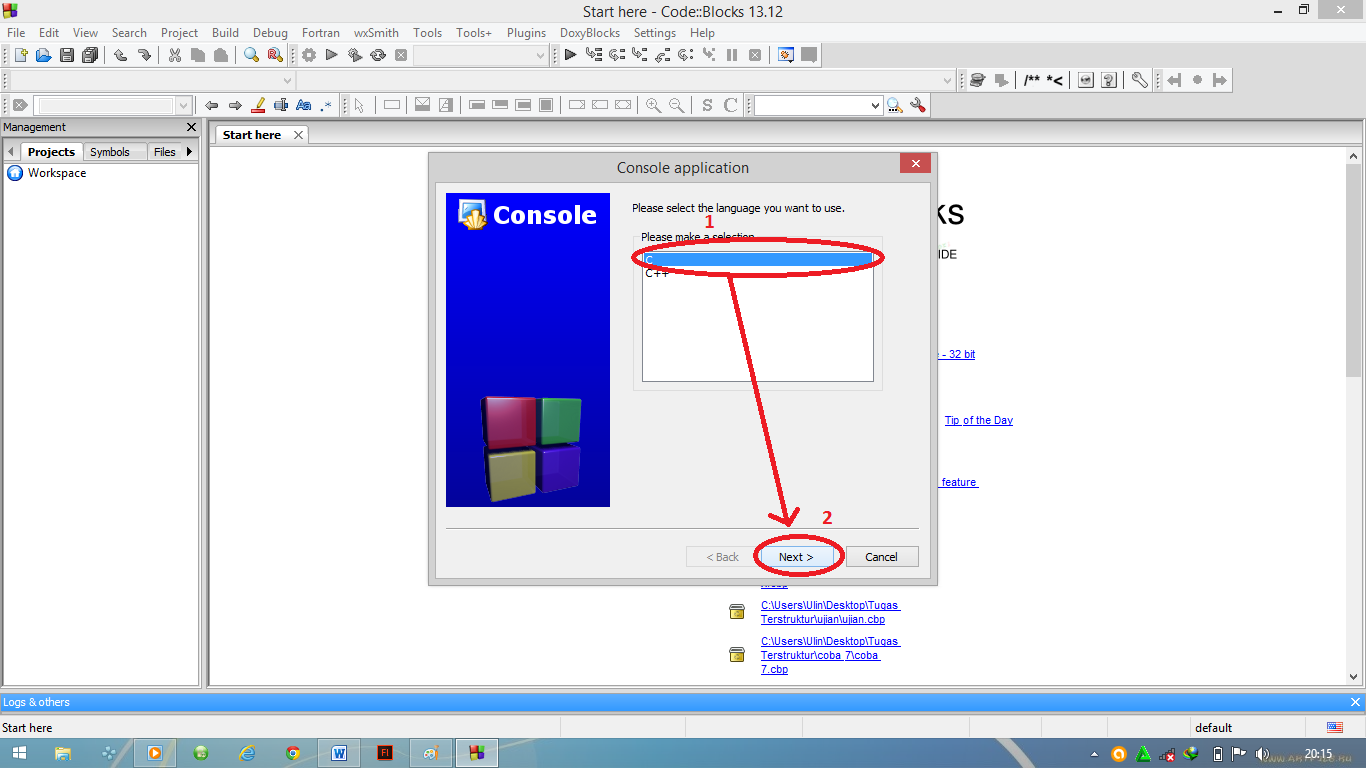Open Microsoft Word from the taskbar
The image size is (1366, 768).
(x=339, y=753)
